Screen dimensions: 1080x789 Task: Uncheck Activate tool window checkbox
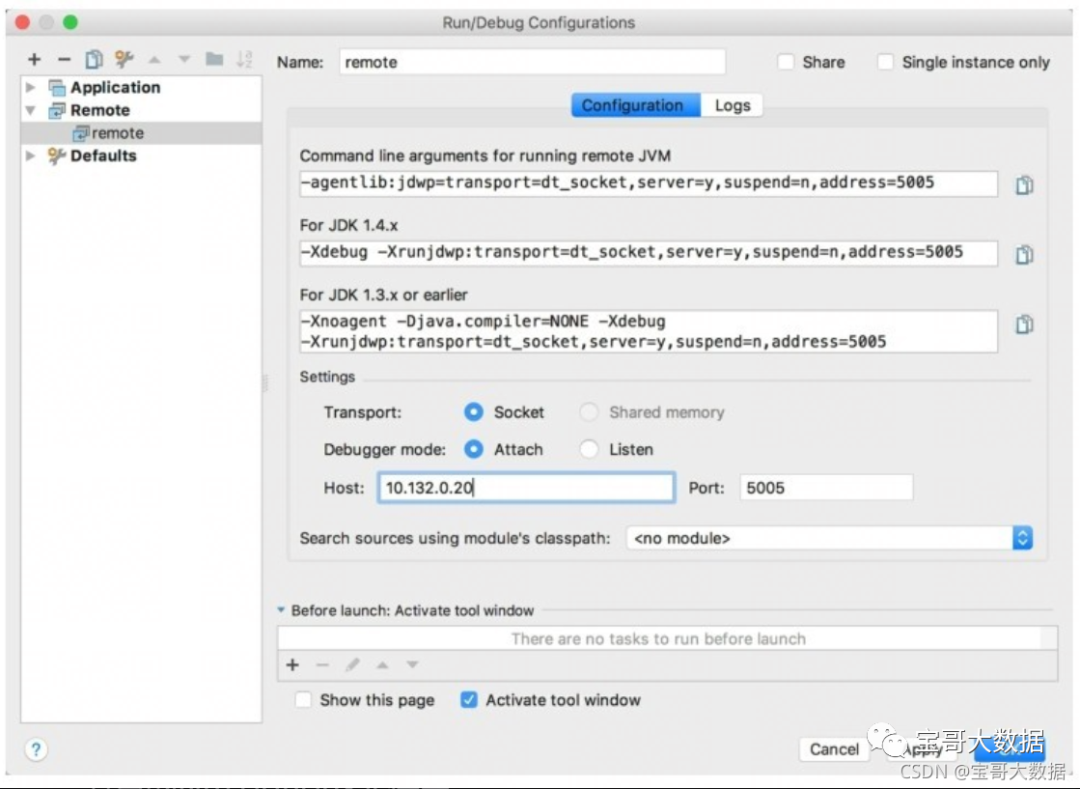point(469,699)
